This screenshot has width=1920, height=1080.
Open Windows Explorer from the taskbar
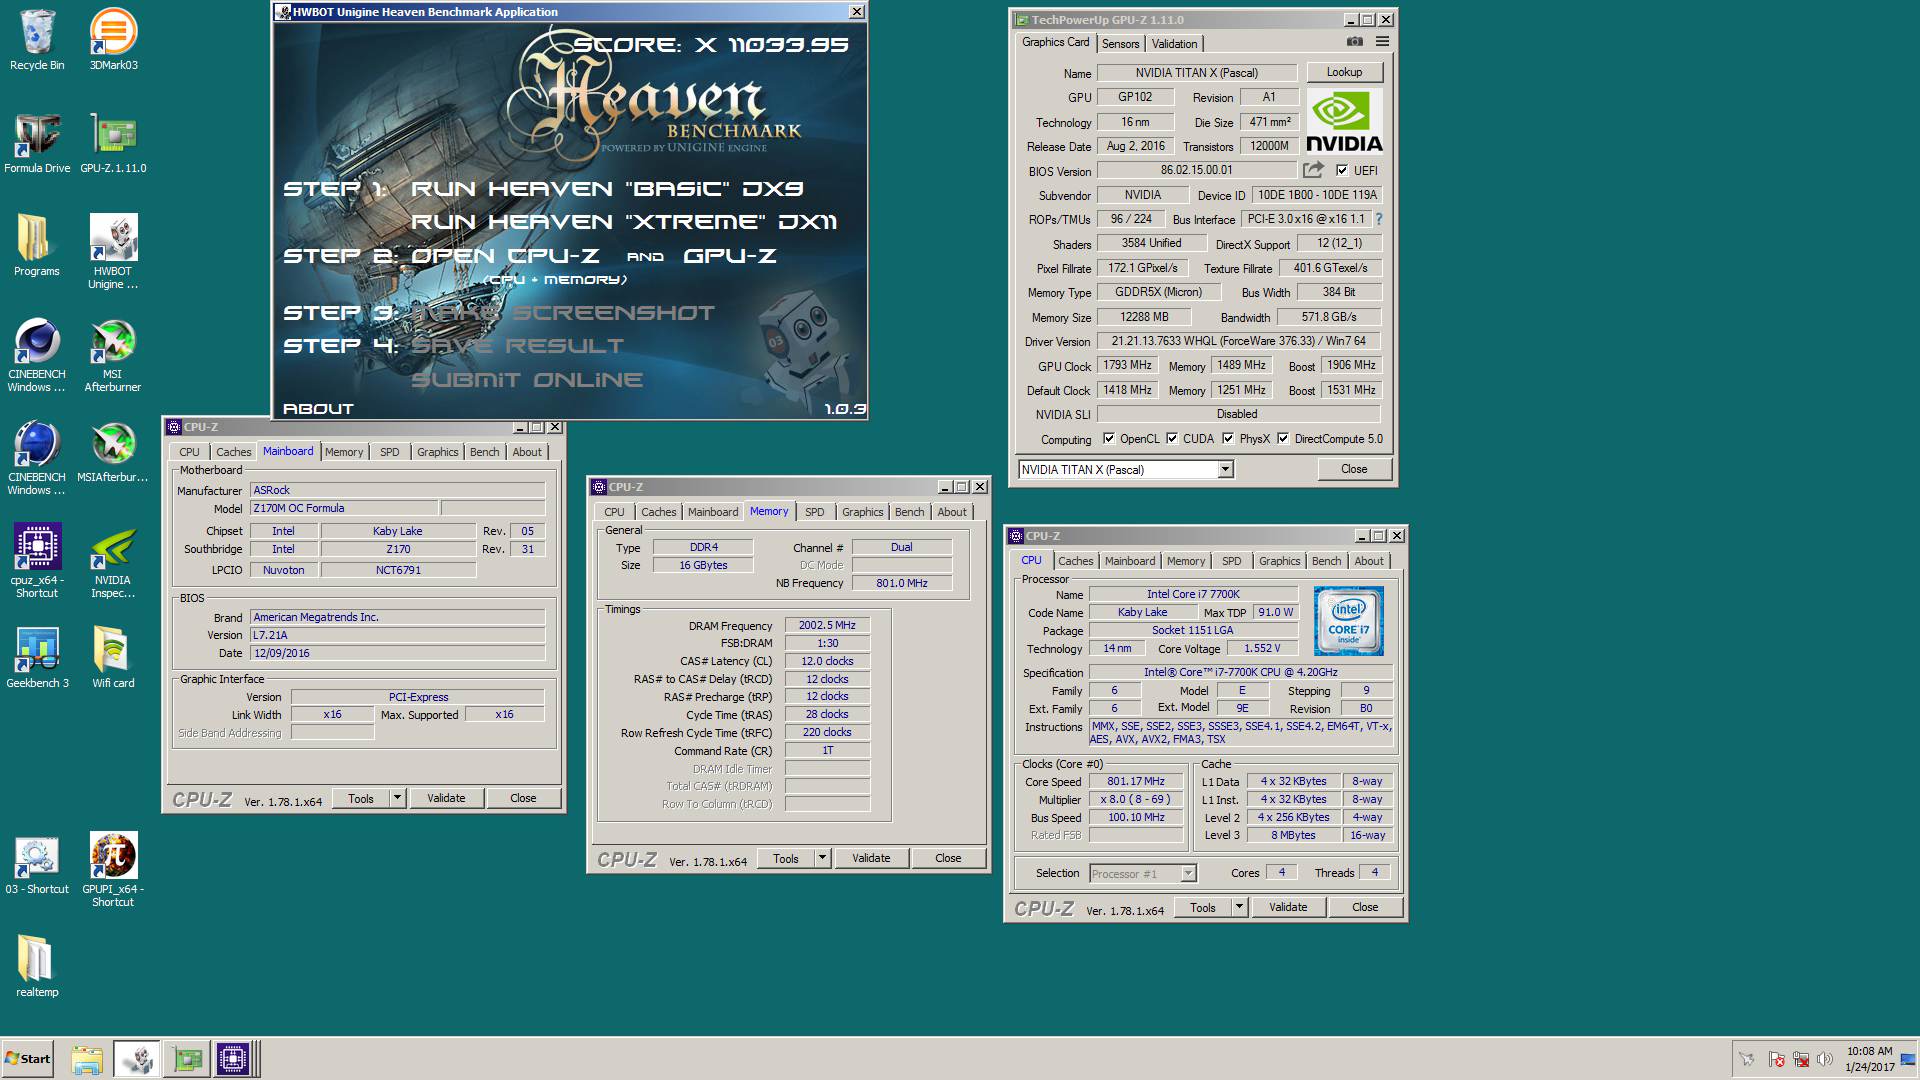pos(87,1059)
